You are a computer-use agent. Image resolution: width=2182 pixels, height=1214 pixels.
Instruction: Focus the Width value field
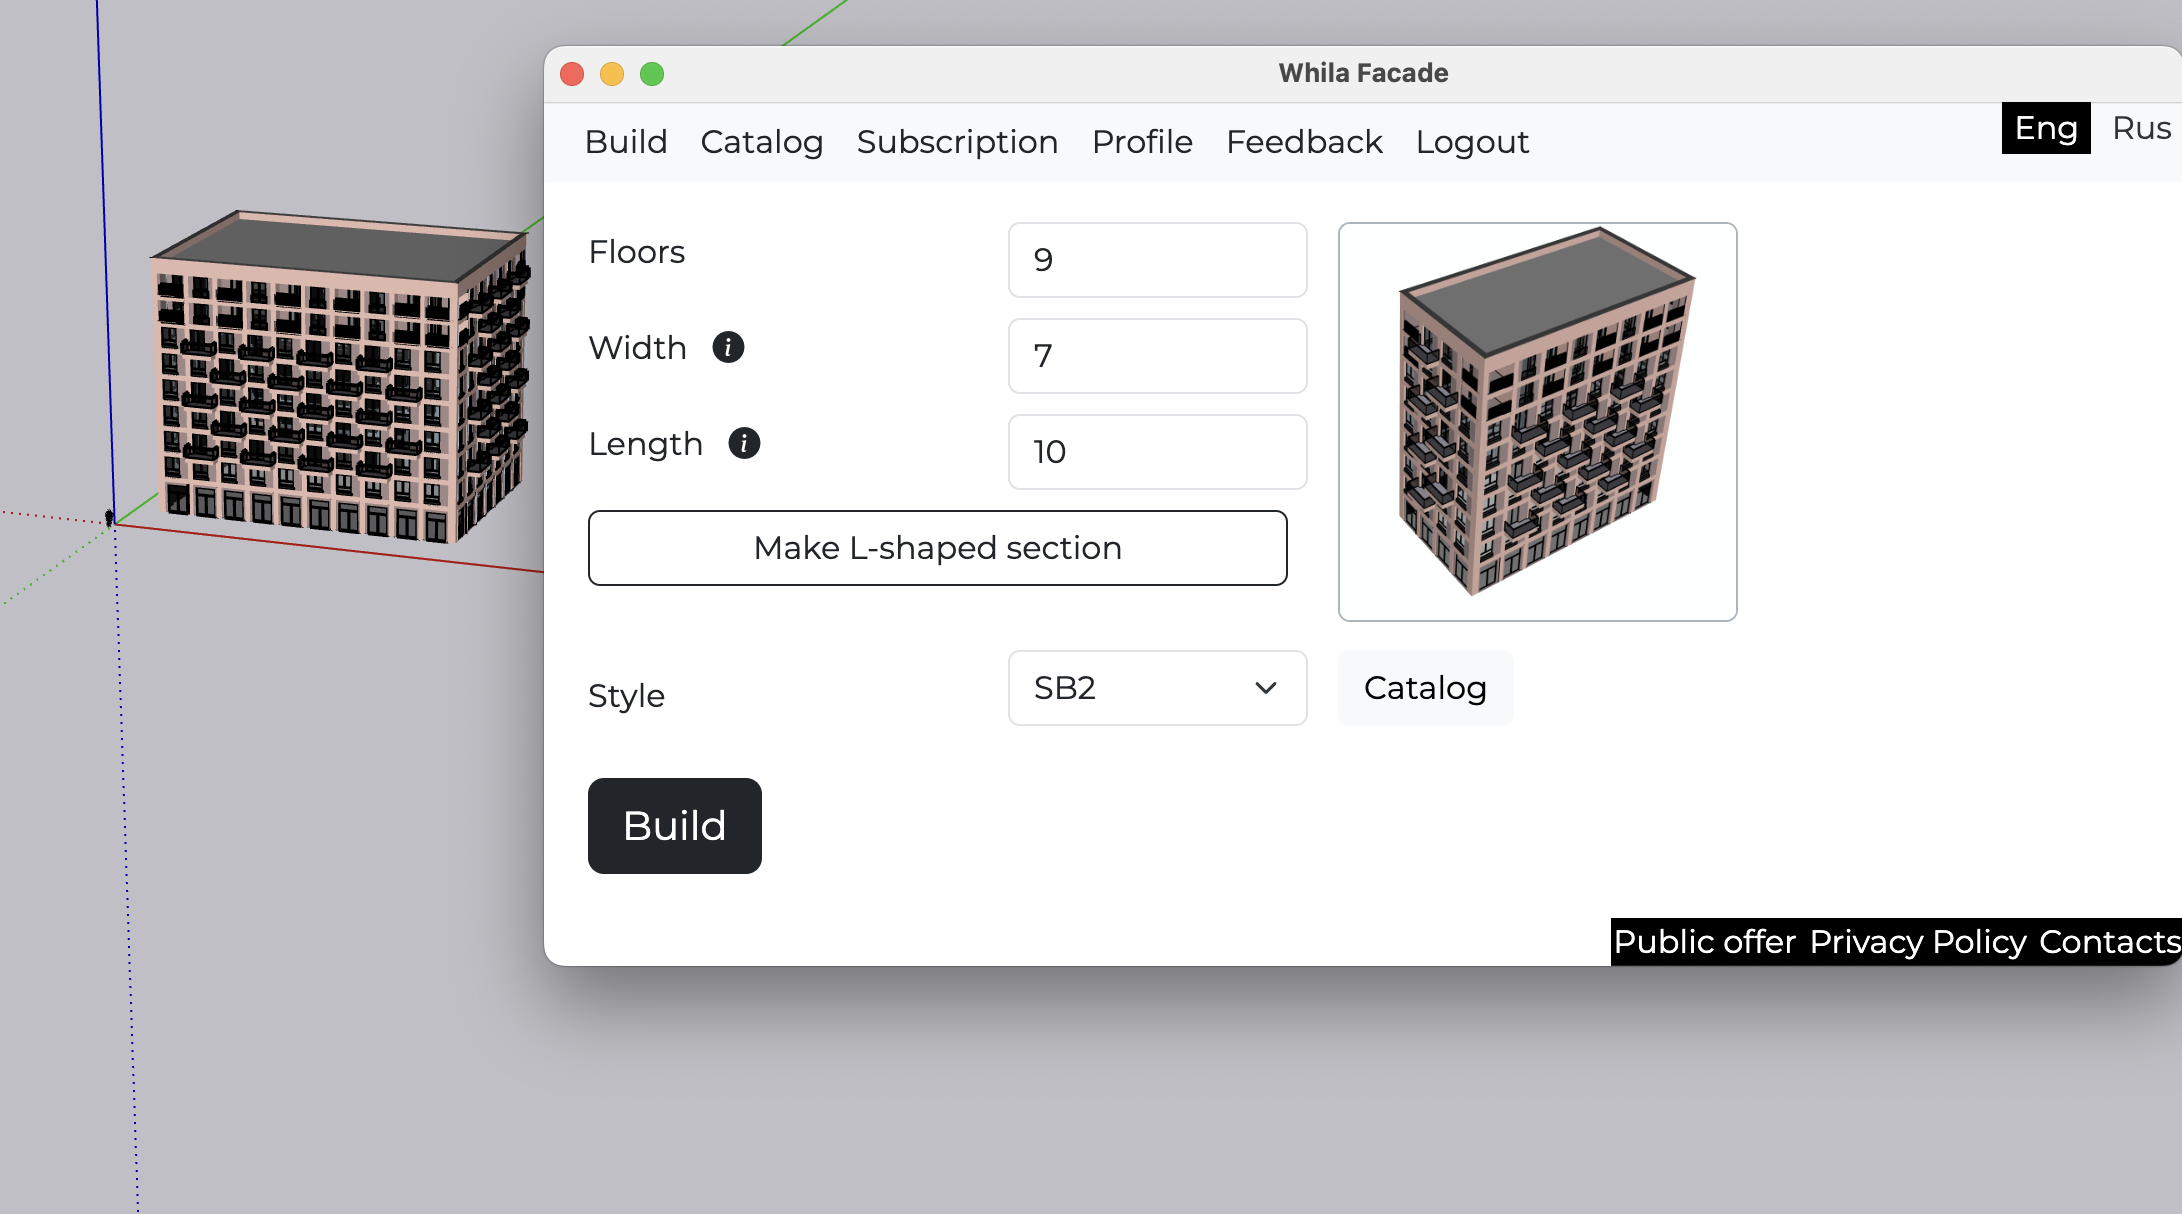coord(1157,356)
